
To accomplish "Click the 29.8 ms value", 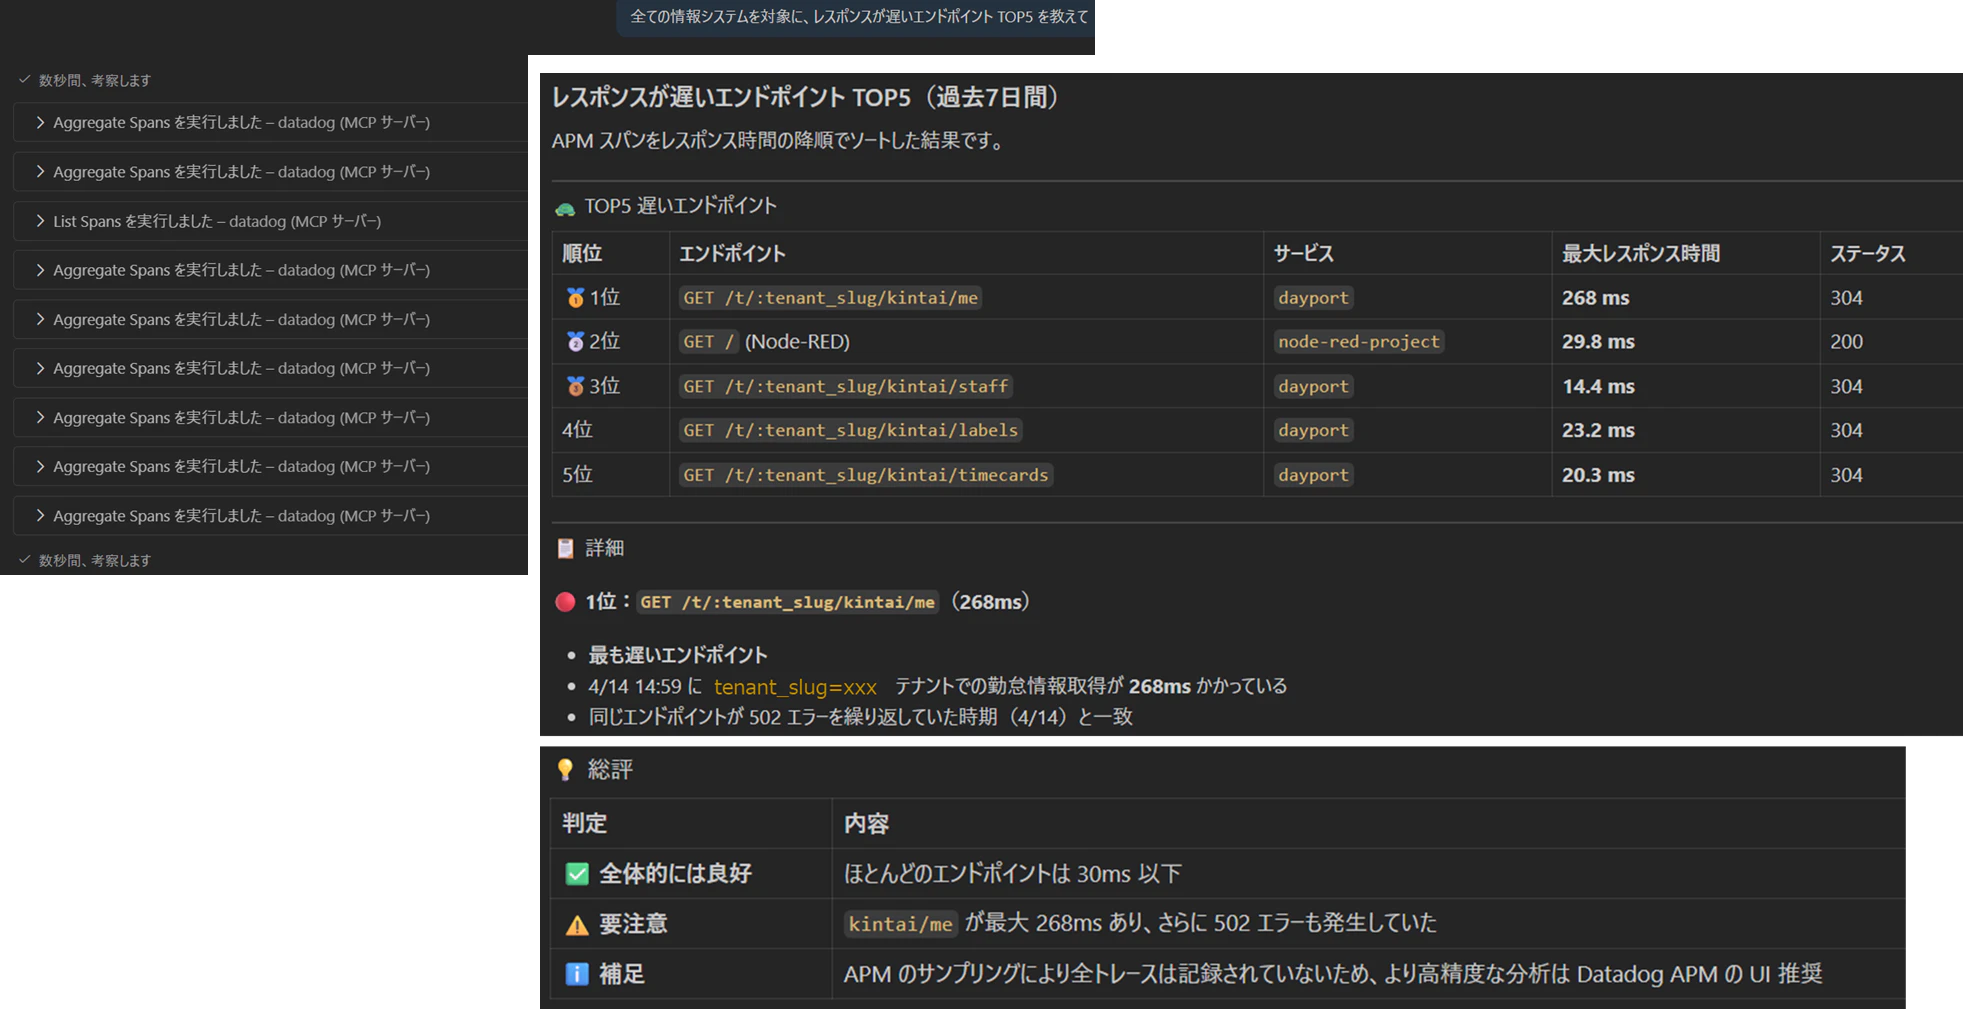I will (x=1598, y=342).
